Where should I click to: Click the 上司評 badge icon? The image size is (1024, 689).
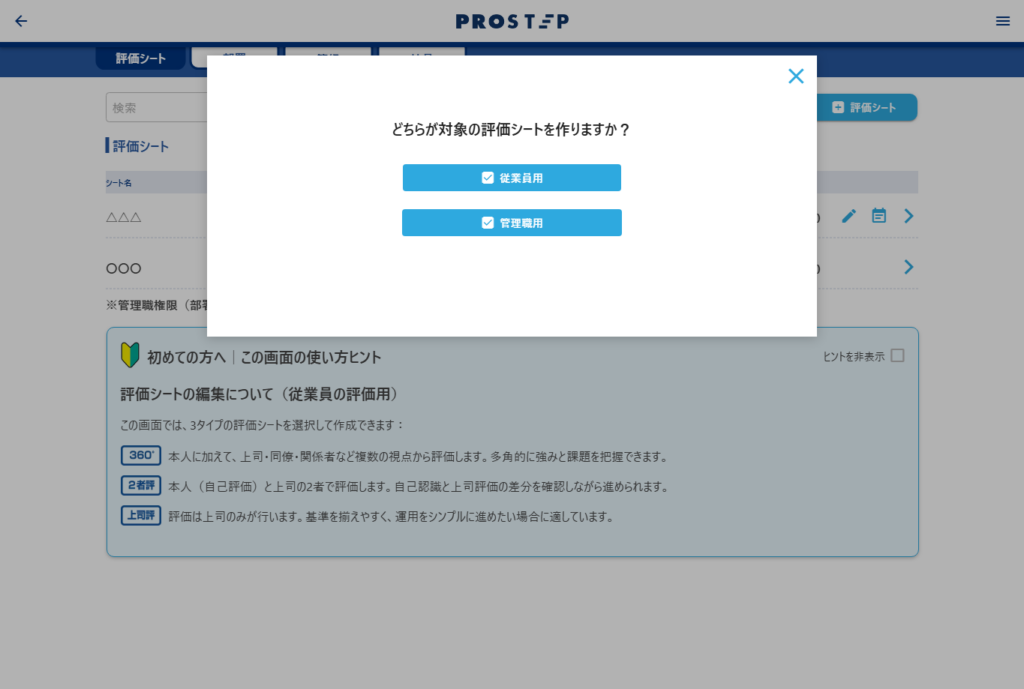click(x=141, y=517)
